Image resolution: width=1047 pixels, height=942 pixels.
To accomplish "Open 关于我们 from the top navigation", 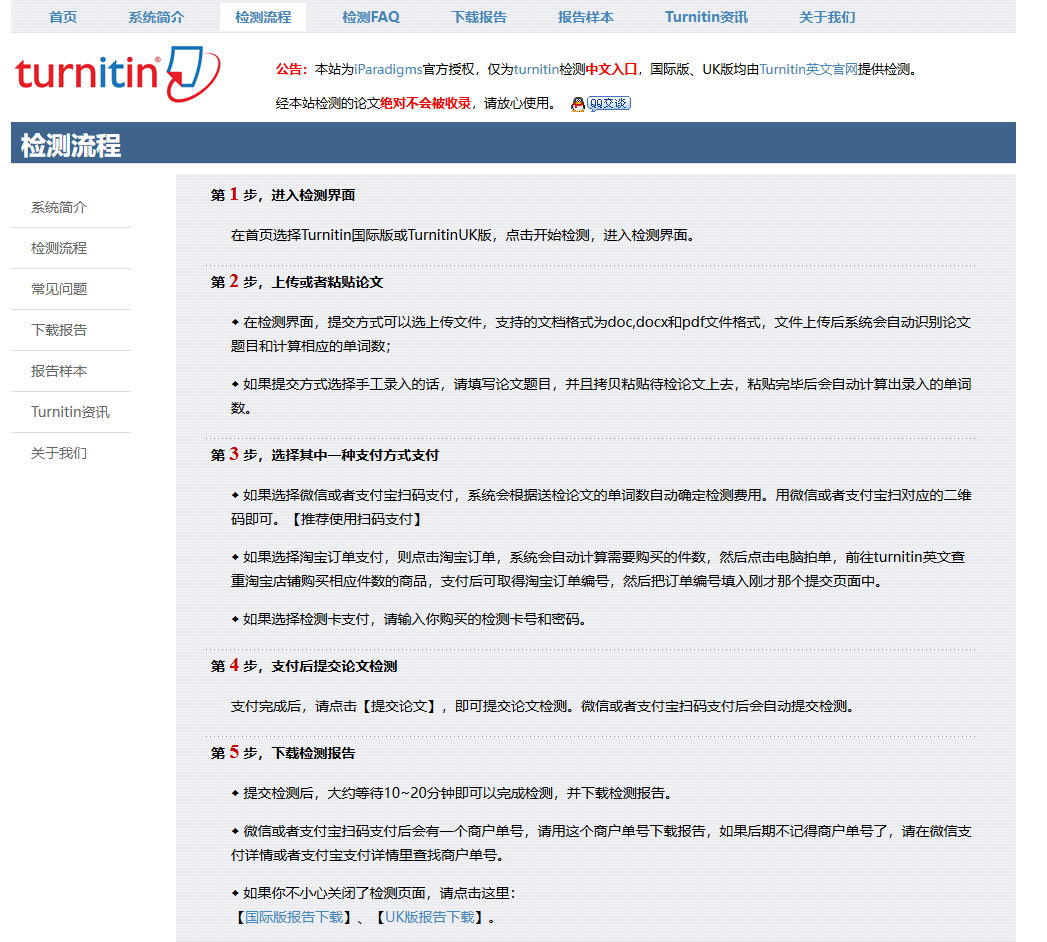I will 826,17.
